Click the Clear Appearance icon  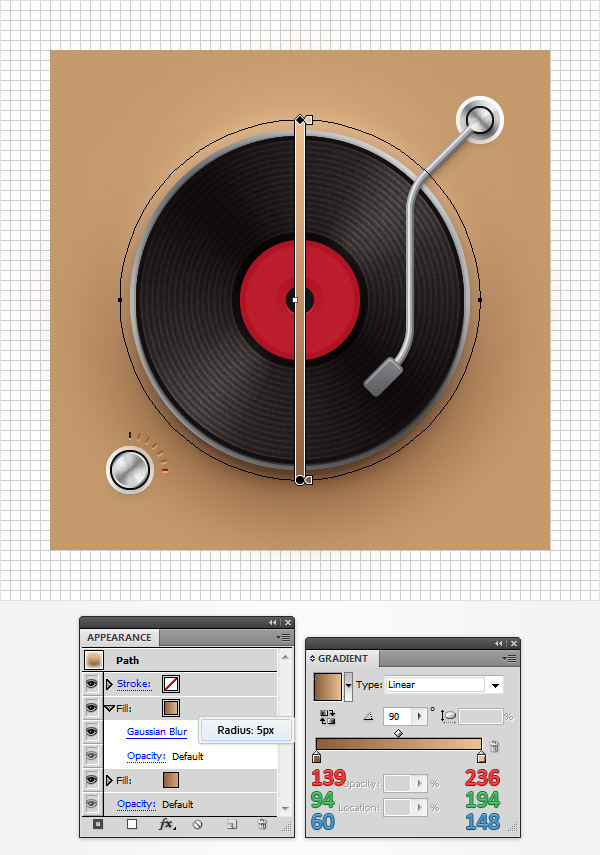pyautogui.click(x=197, y=824)
